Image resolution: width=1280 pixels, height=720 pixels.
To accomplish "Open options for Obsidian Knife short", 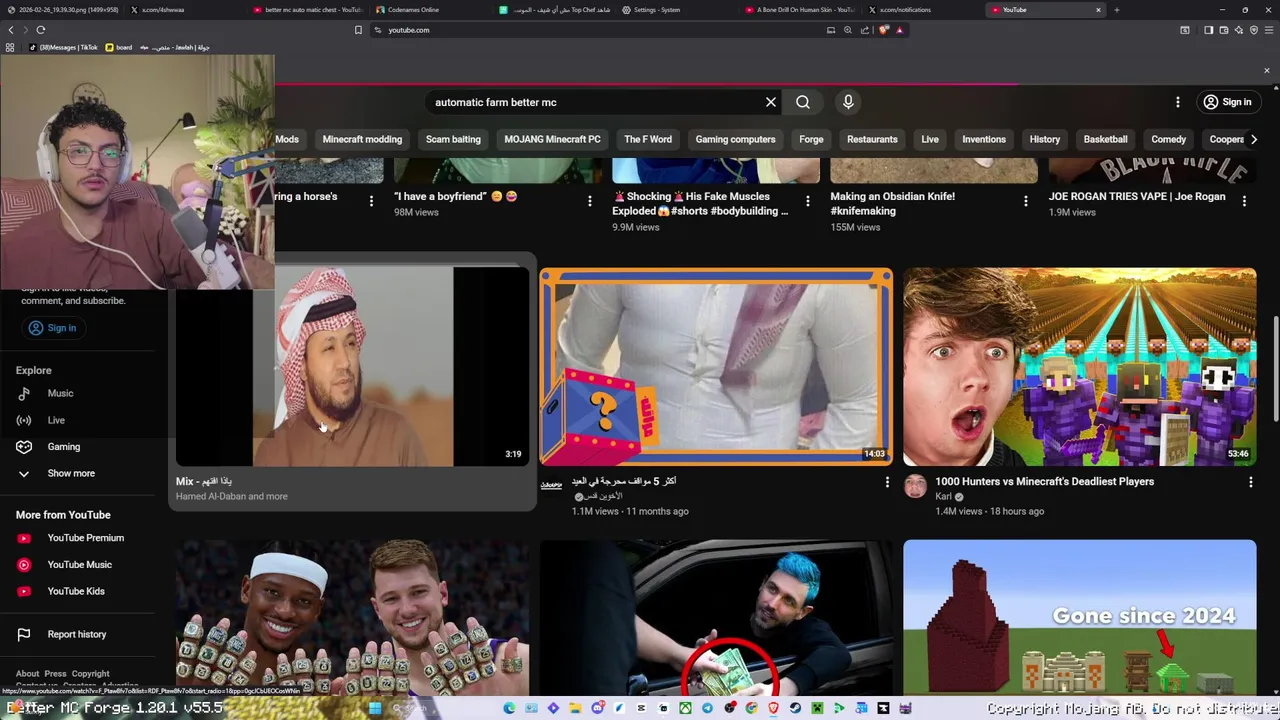I will coord(1025,201).
